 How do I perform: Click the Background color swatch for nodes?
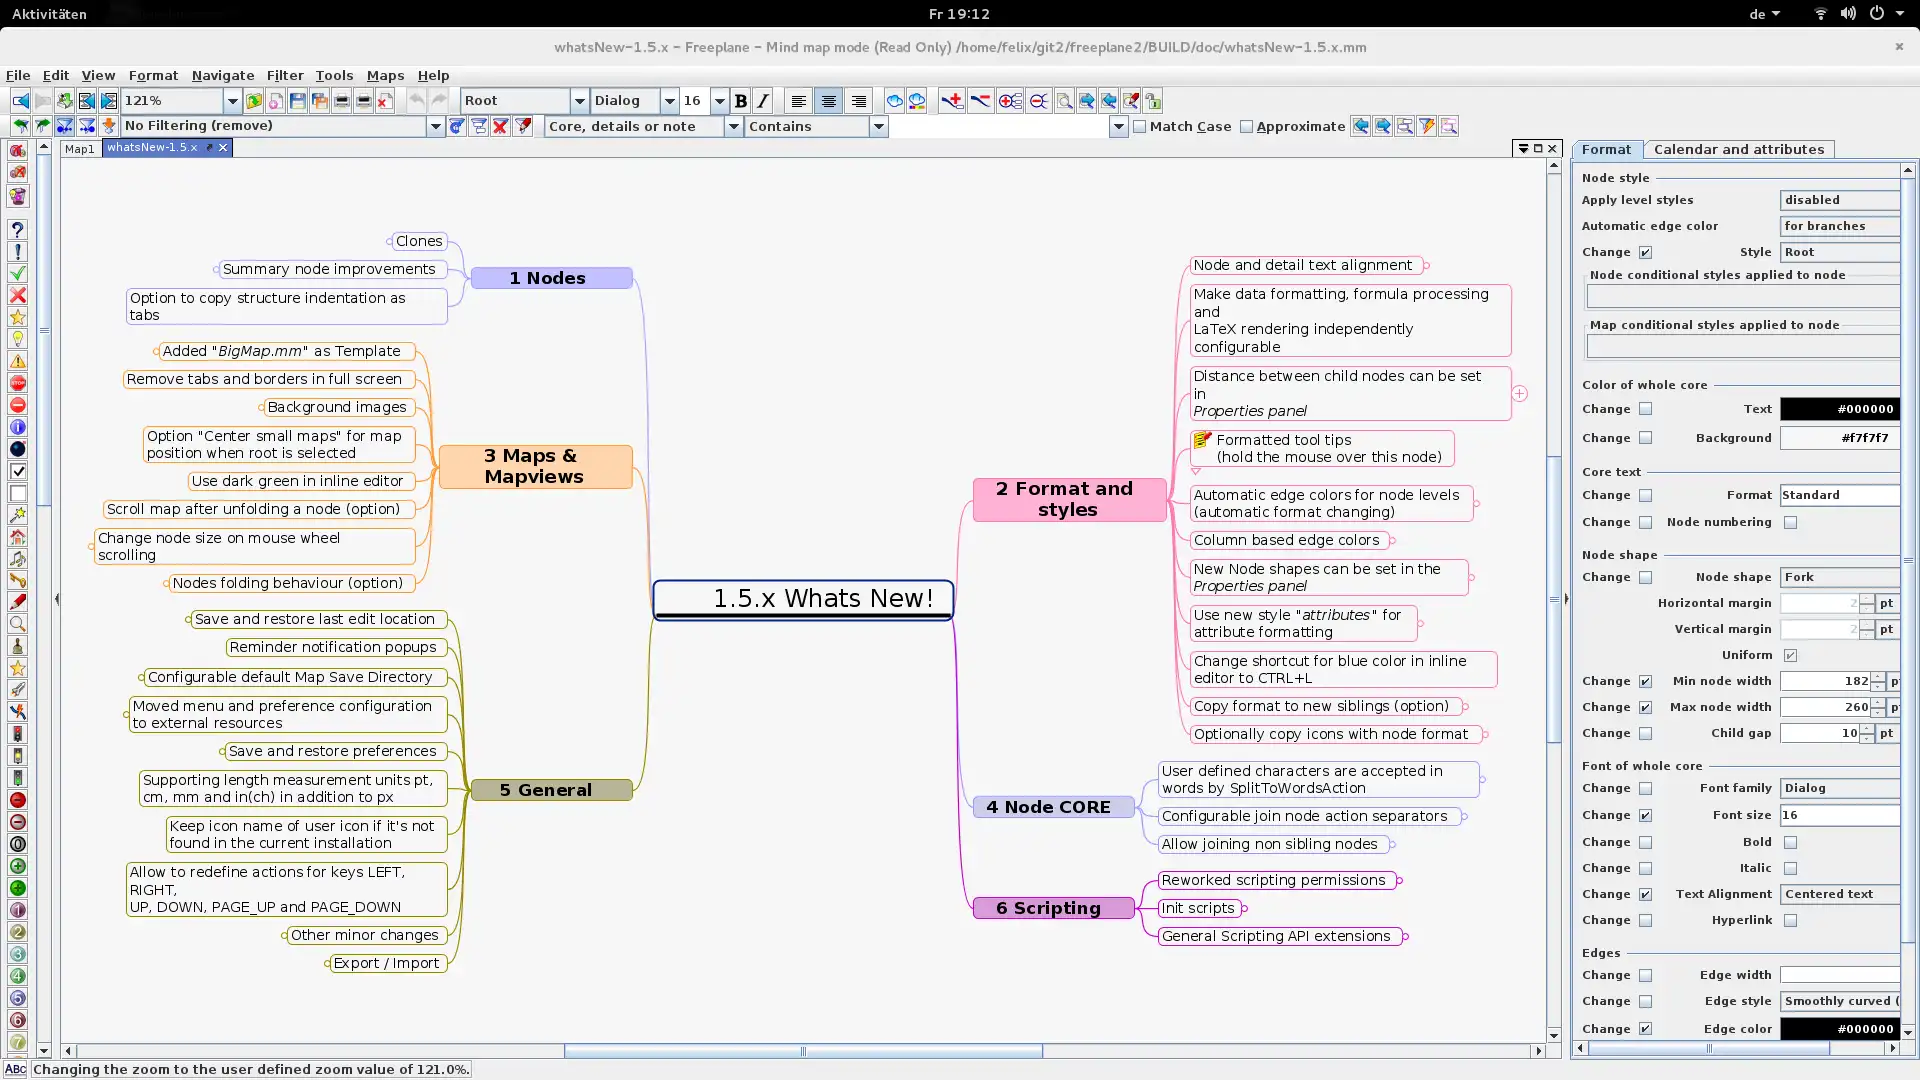click(1840, 438)
